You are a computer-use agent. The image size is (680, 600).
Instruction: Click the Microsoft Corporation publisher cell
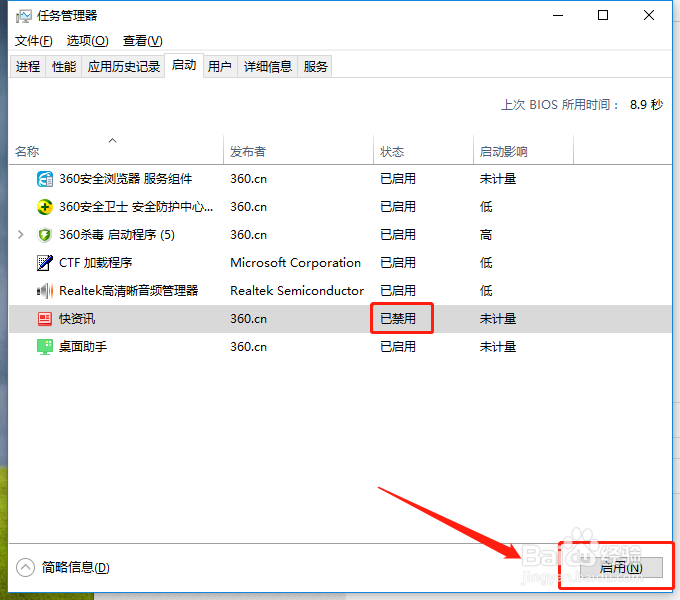(x=295, y=263)
